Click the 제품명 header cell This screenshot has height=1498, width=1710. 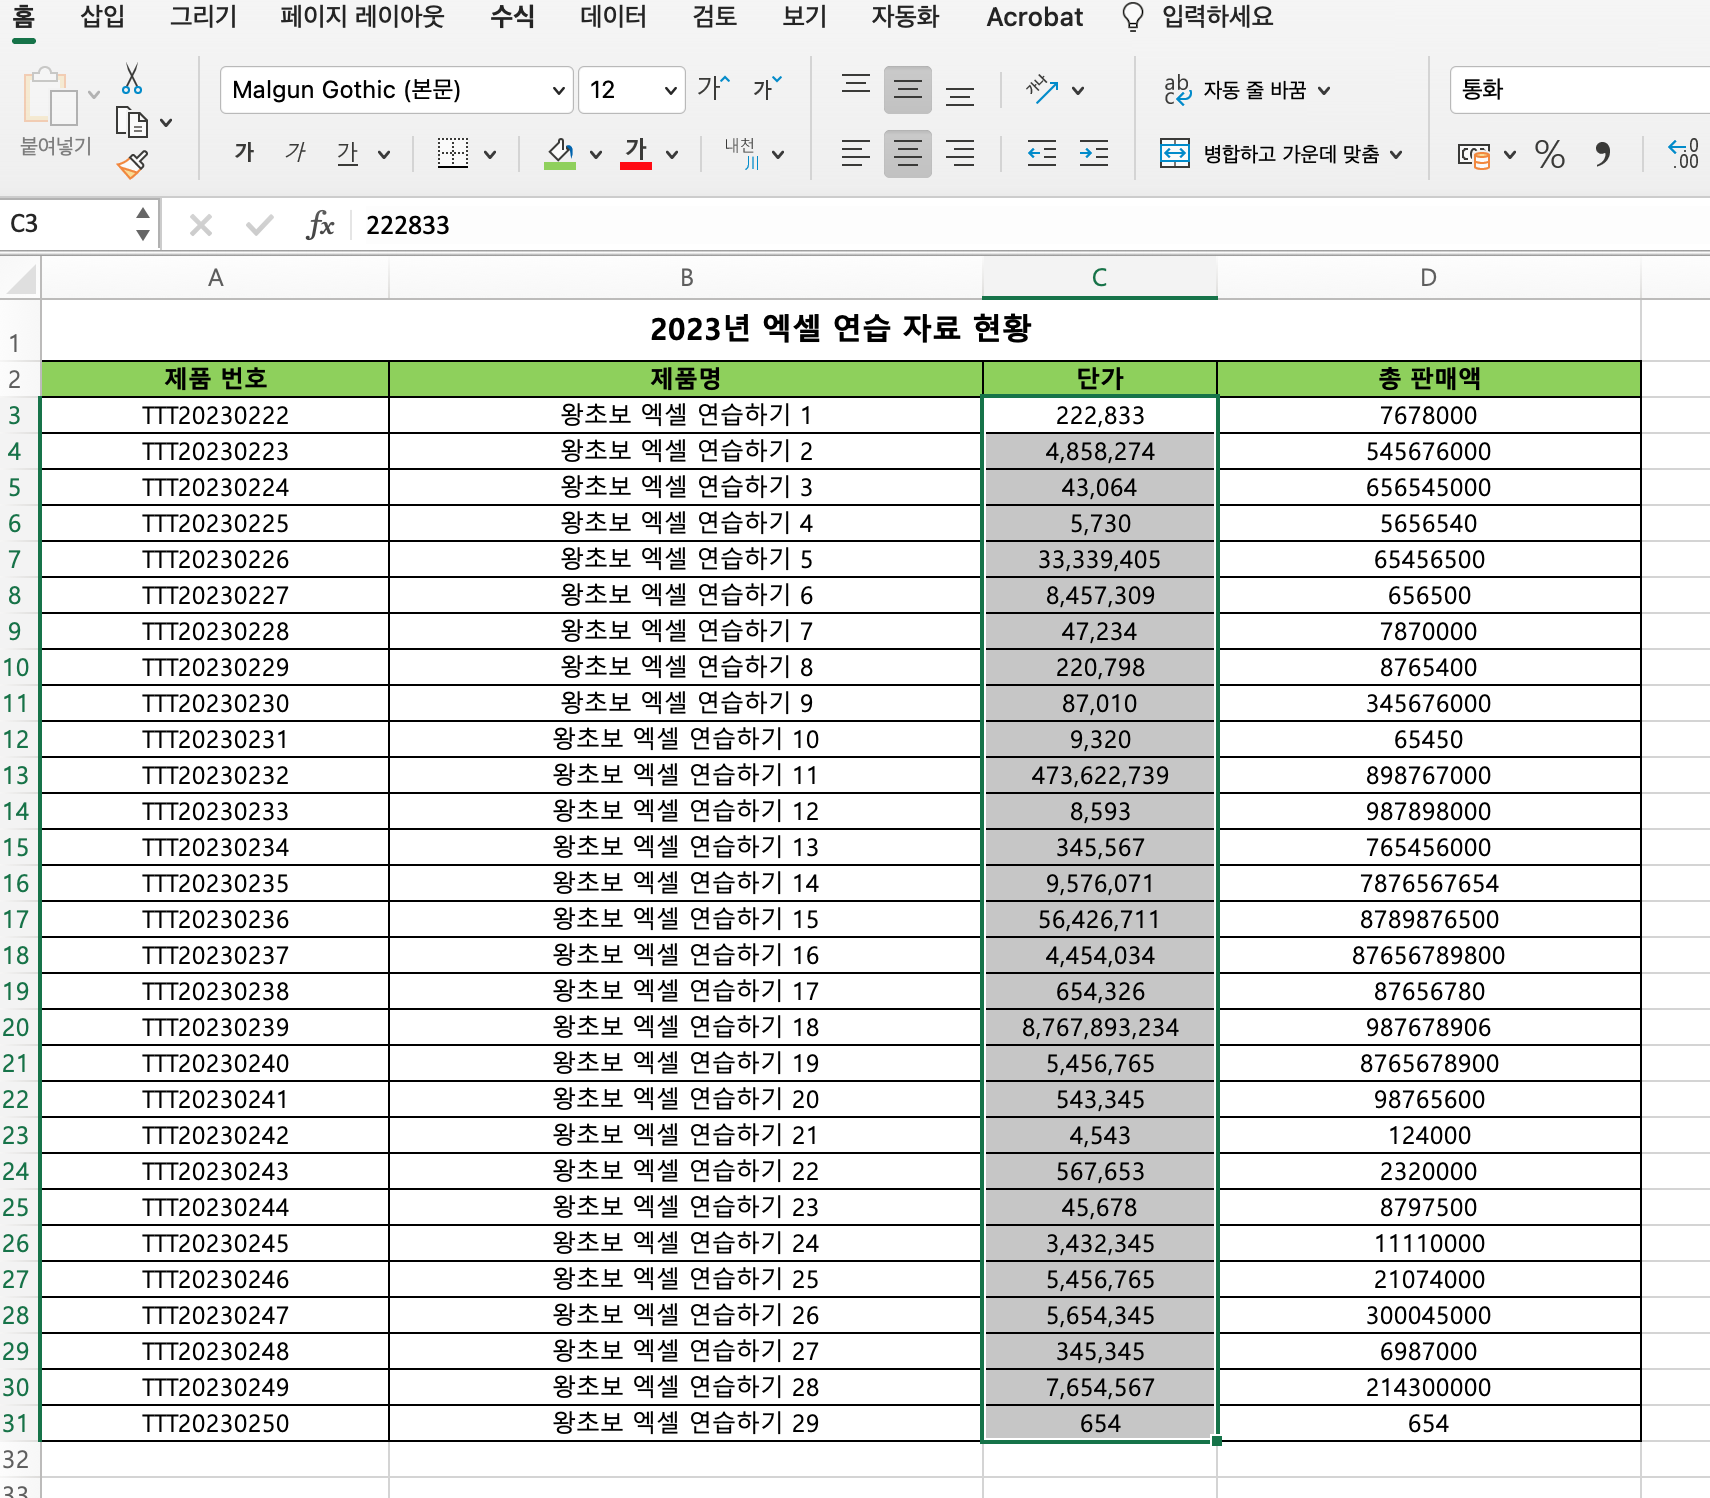point(686,379)
